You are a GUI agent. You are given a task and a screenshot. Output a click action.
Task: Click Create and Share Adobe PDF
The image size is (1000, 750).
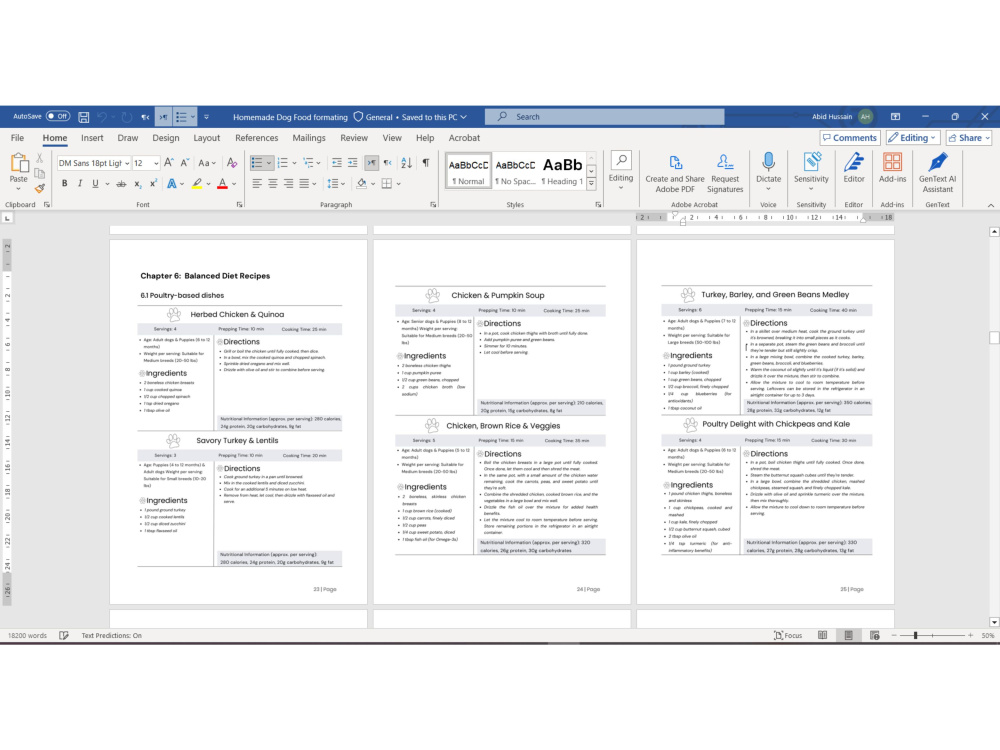point(675,173)
